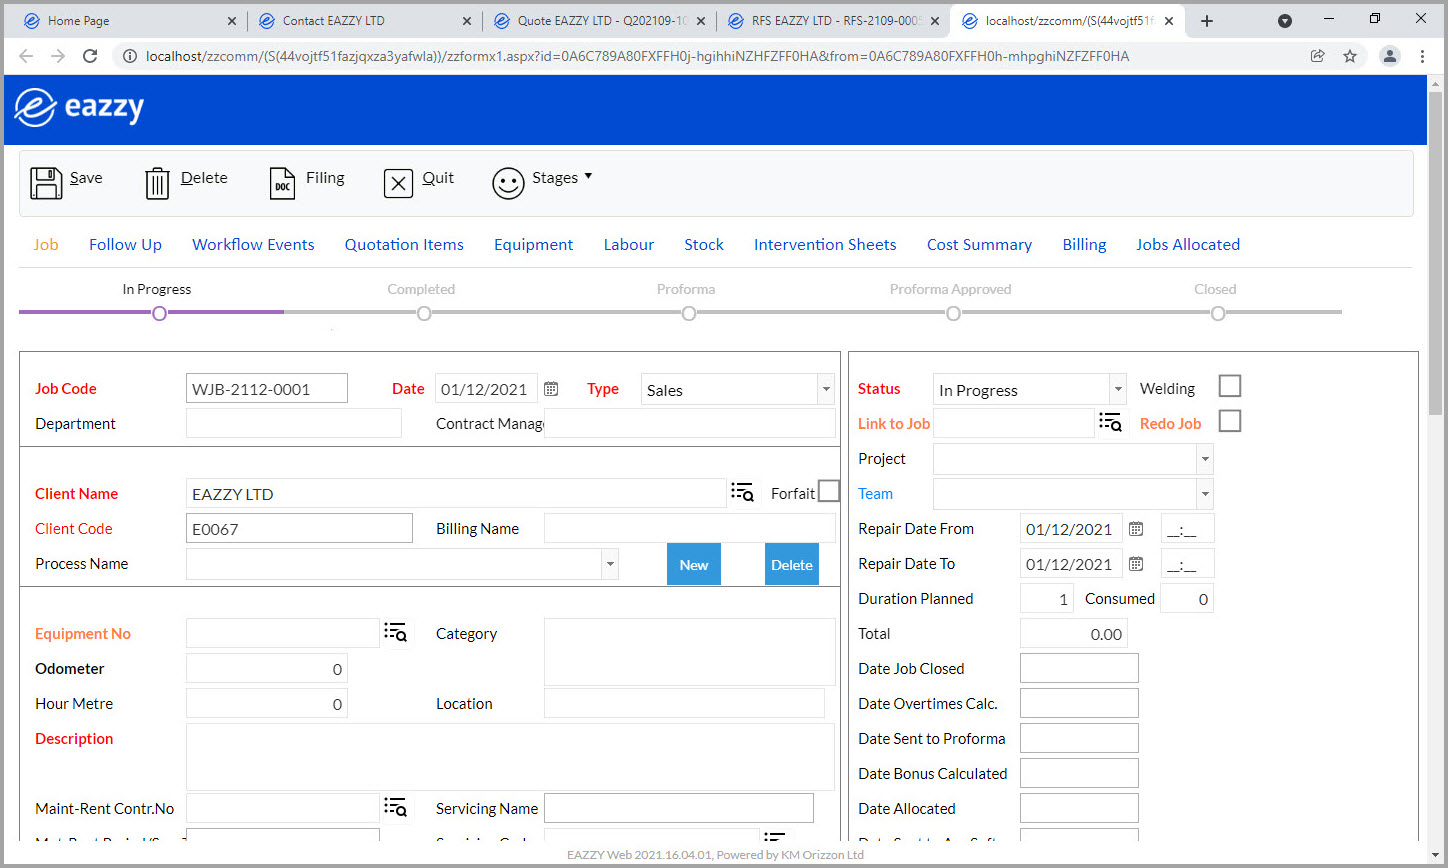Click the Completed stage marker
1448x868 pixels.
click(424, 313)
